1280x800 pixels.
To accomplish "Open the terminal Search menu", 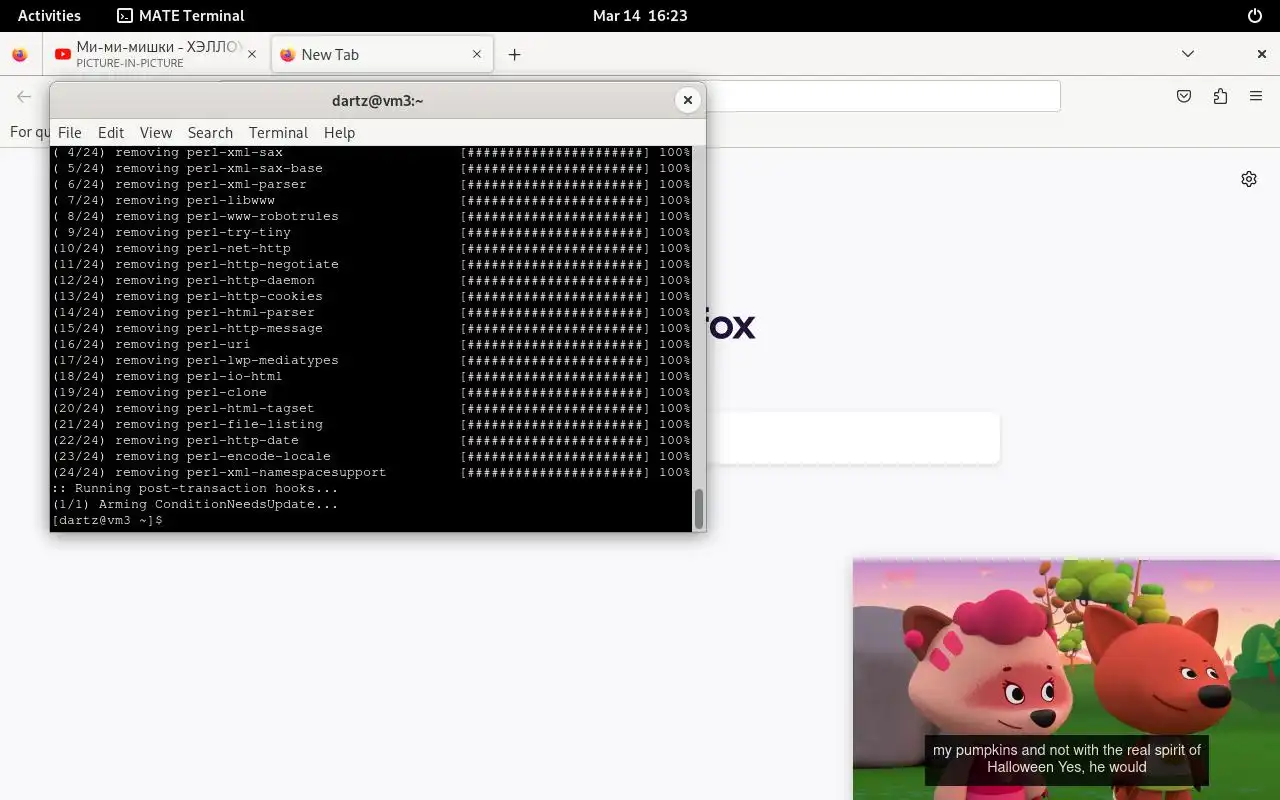I will click(x=210, y=132).
